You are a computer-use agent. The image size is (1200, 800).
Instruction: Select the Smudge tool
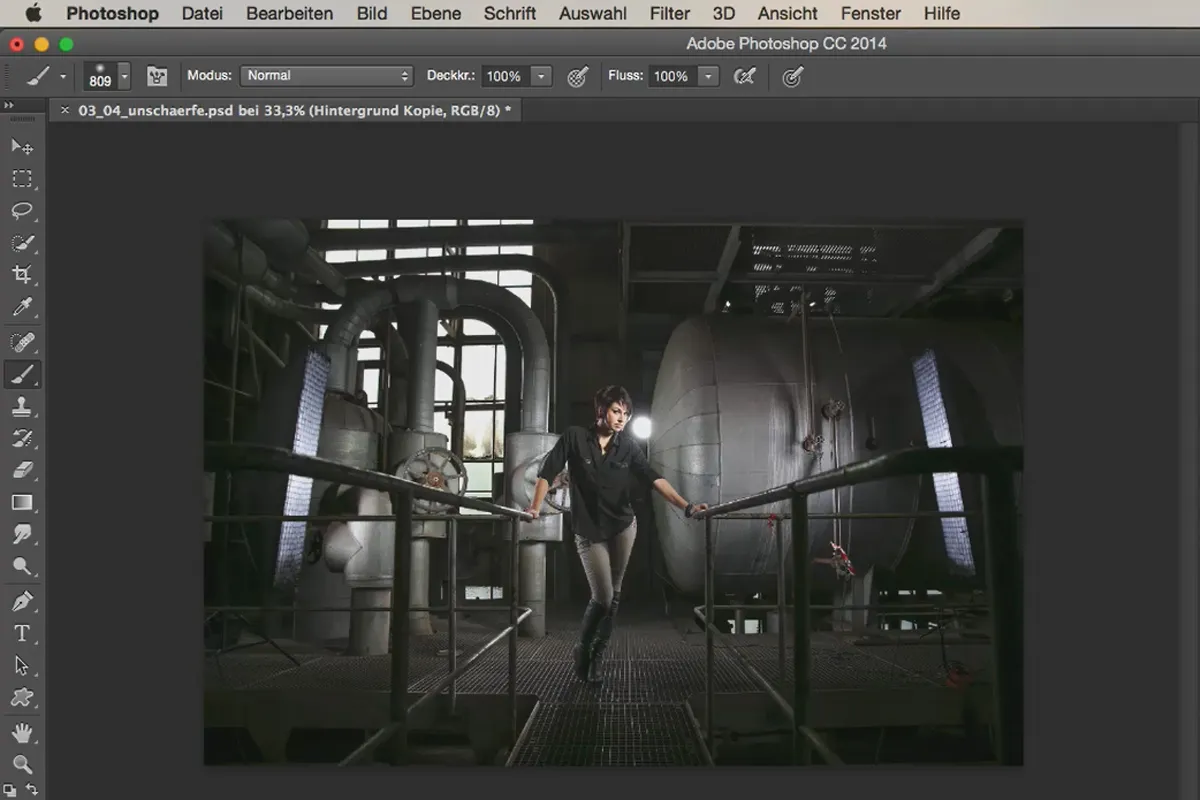point(22,534)
